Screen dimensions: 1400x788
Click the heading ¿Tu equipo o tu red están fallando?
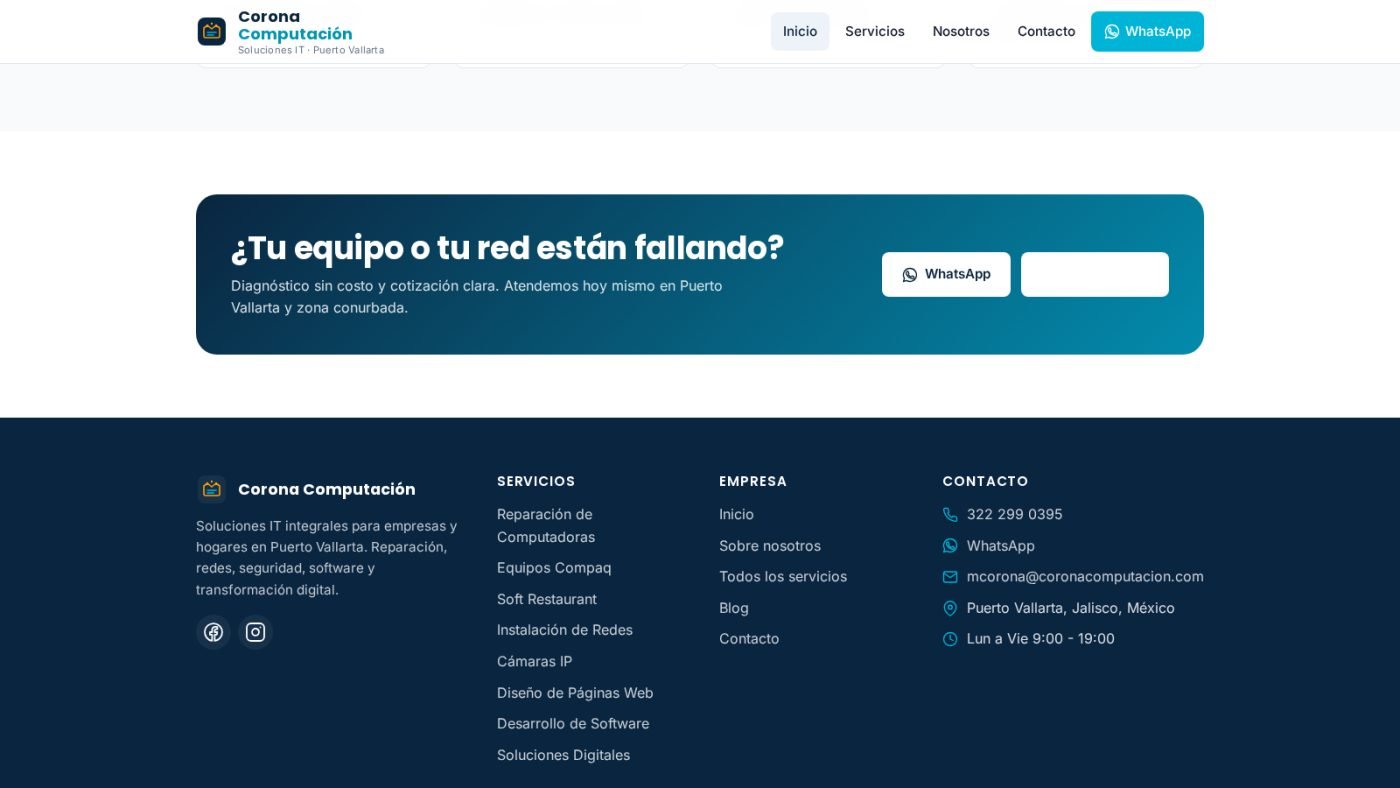coord(507,248)
